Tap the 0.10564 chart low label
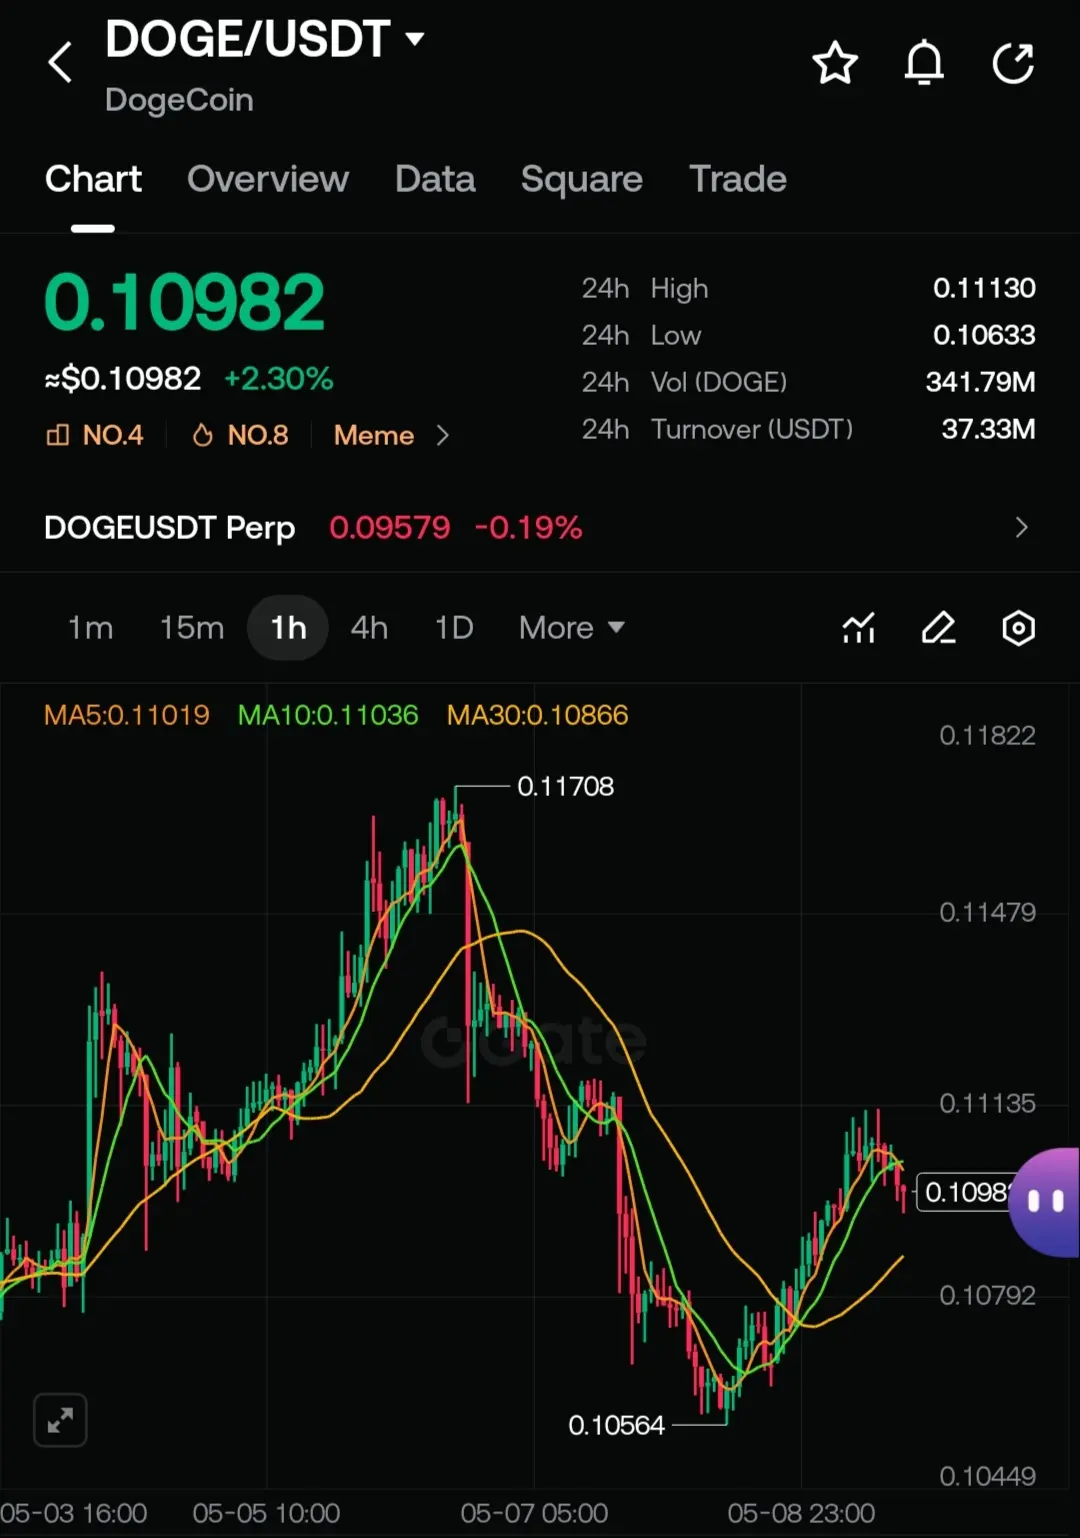The image size is (1080, 1538). [x=616, y=1425]
